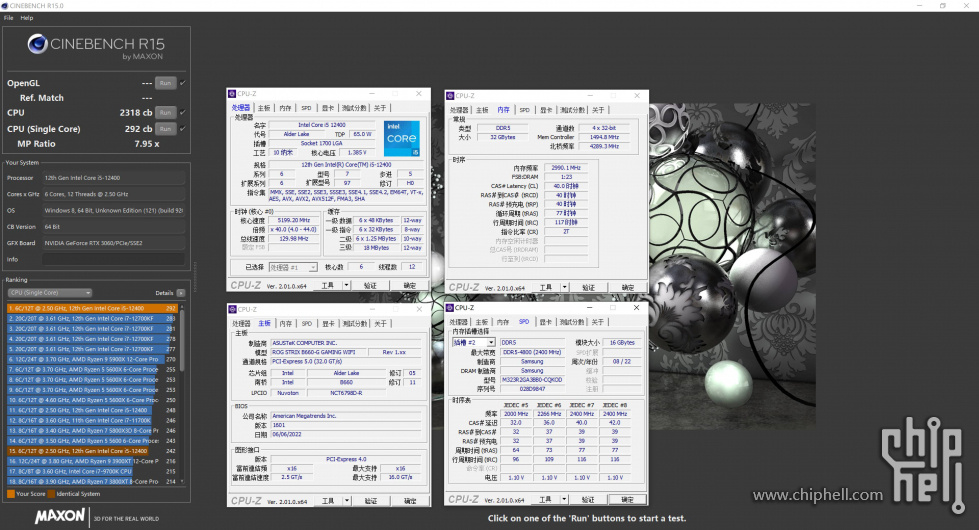Click 工具 button in CPU-Z SPD window

coord(546,499)
